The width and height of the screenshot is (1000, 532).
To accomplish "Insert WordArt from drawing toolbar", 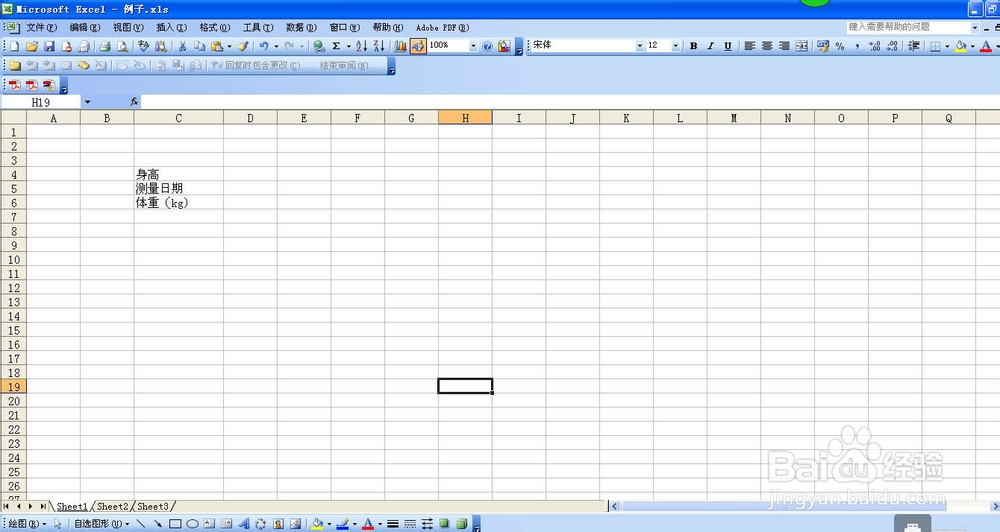I will pos(244,524).
